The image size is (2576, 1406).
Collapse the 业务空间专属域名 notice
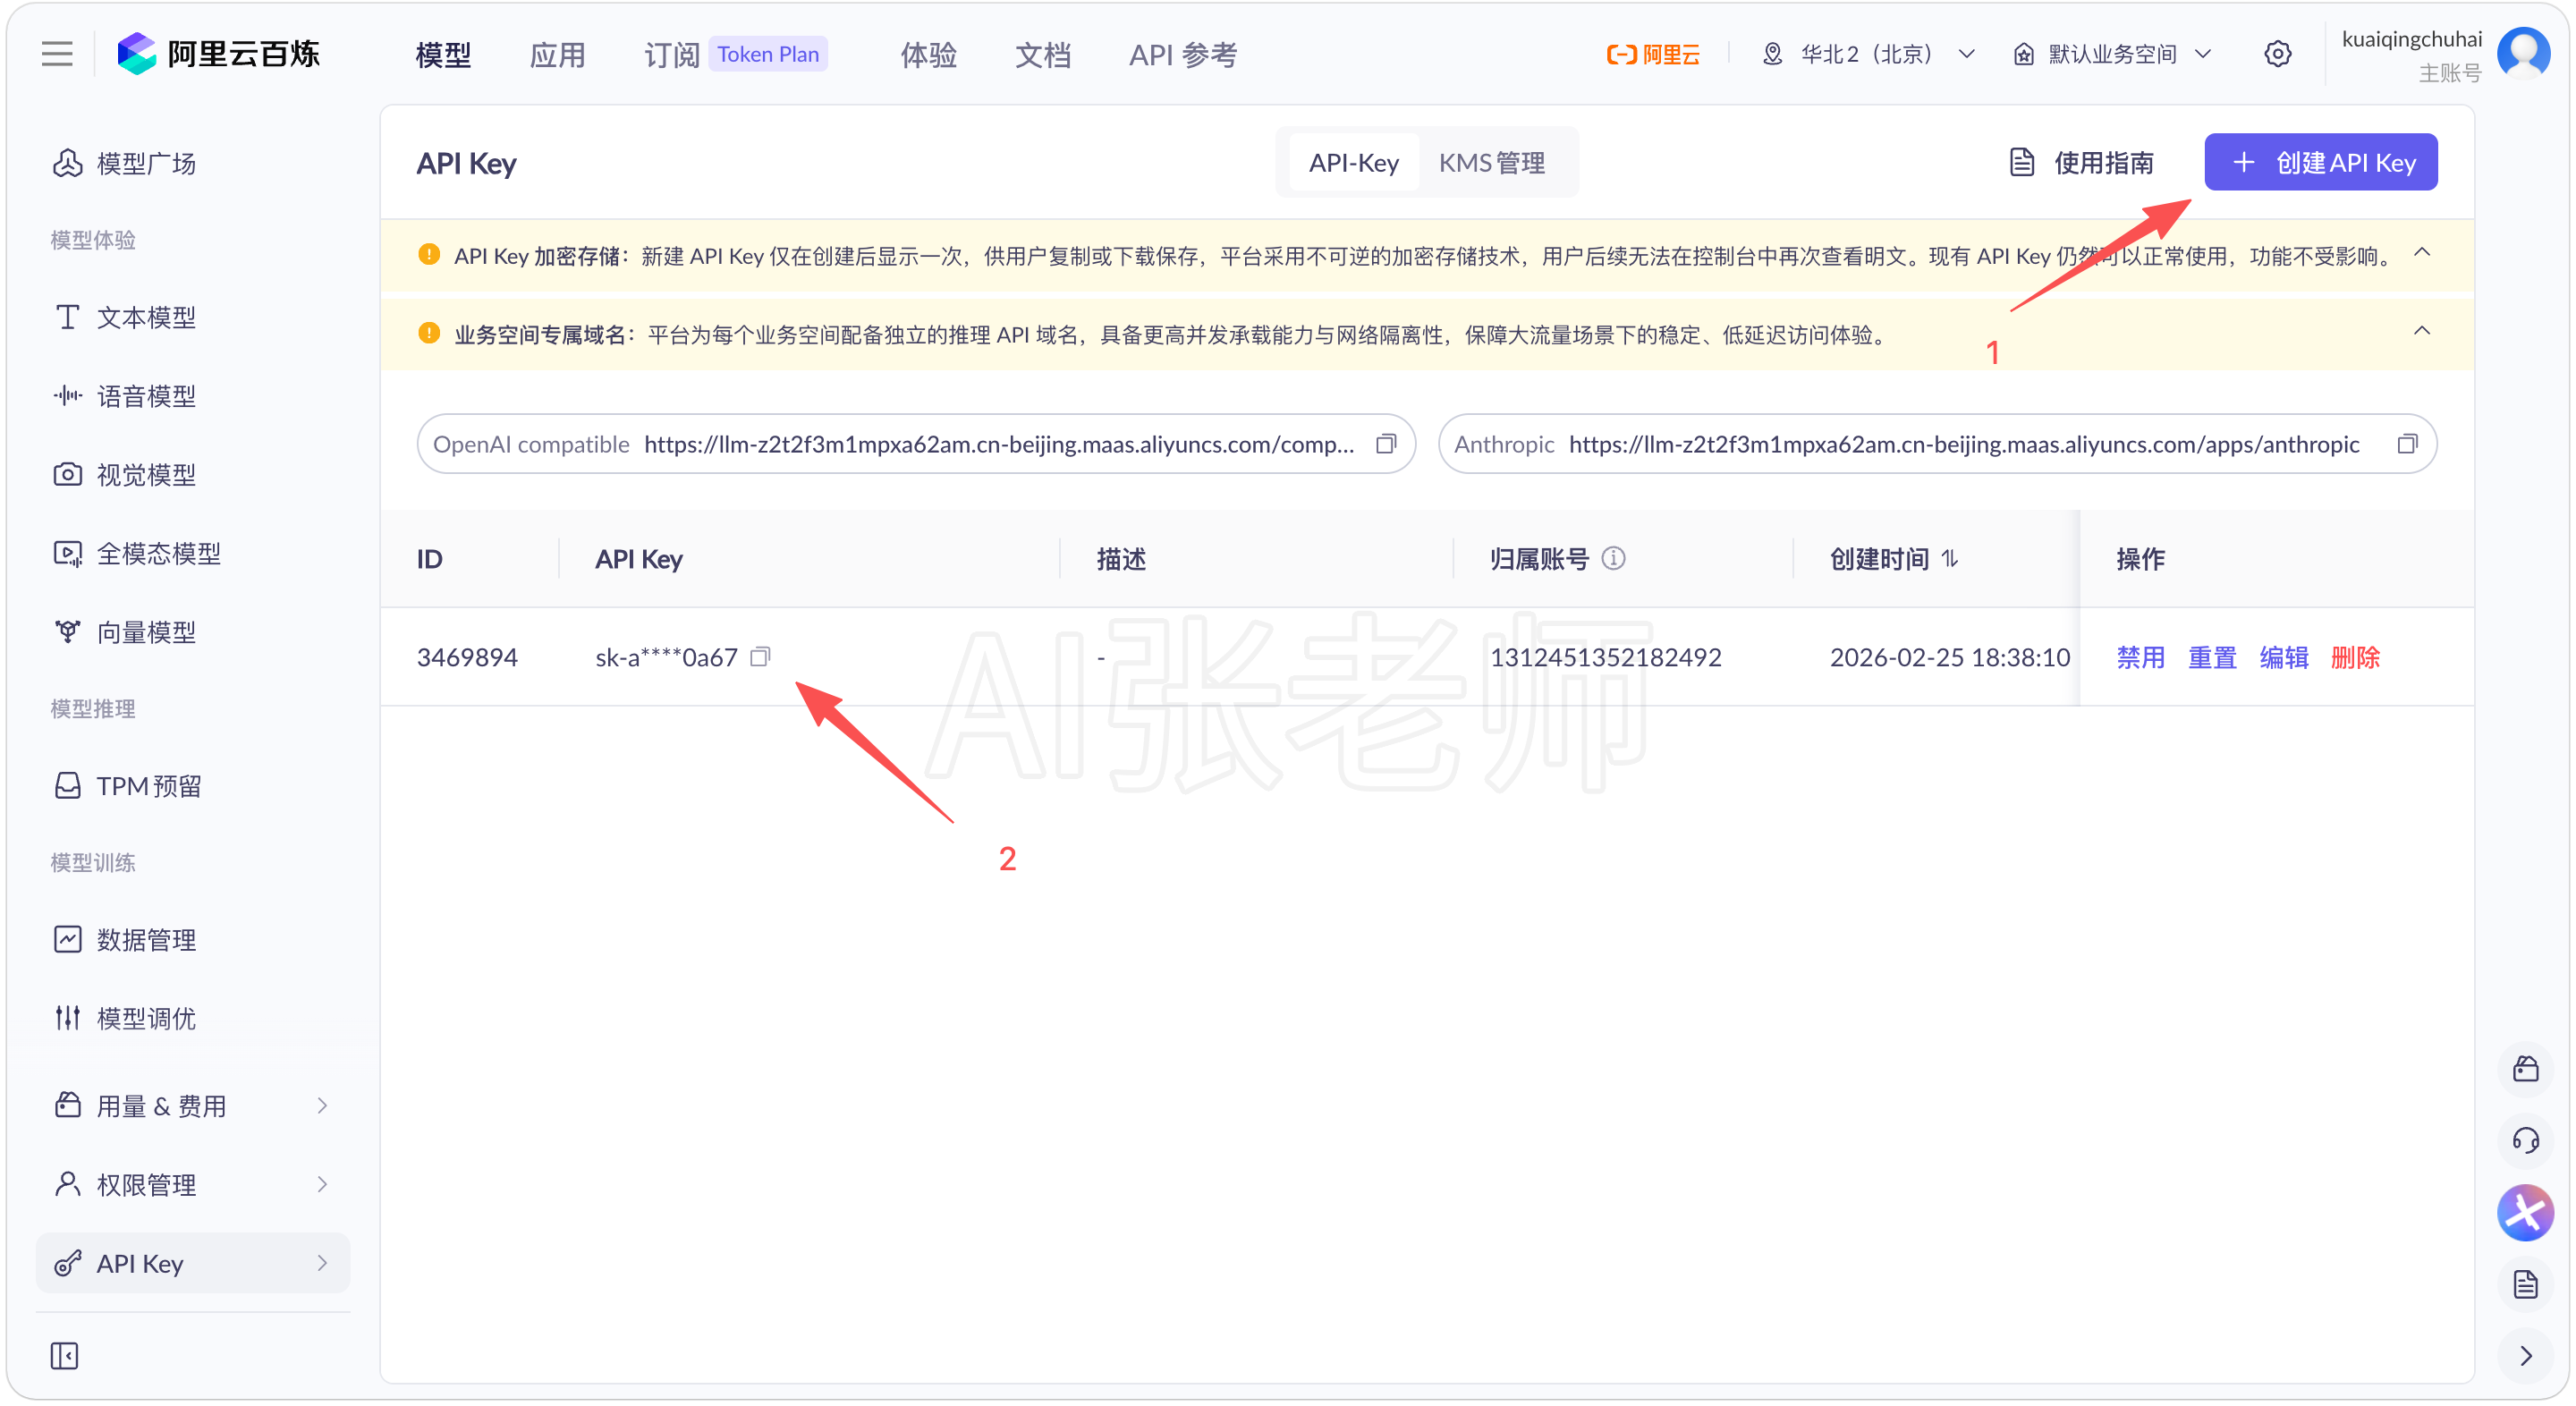pyautogui.click(x=2421, y=331)
